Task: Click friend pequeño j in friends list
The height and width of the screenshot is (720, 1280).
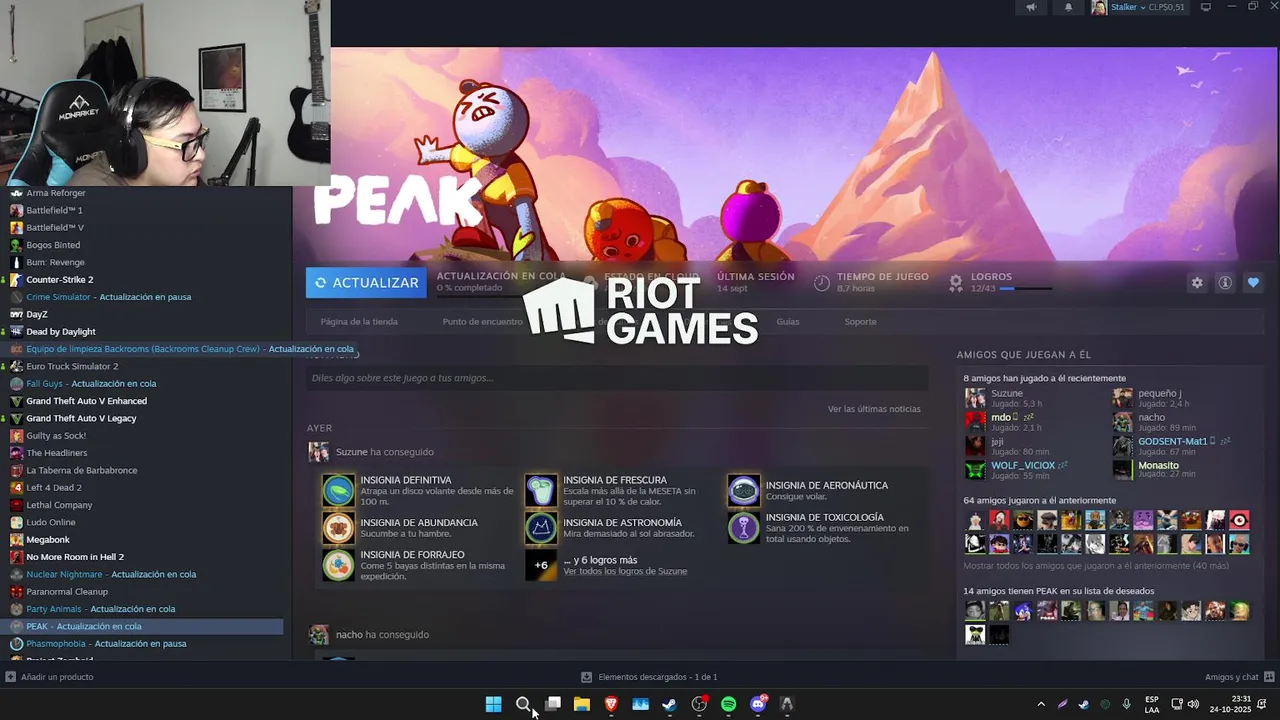Action: pos(1159,393)
